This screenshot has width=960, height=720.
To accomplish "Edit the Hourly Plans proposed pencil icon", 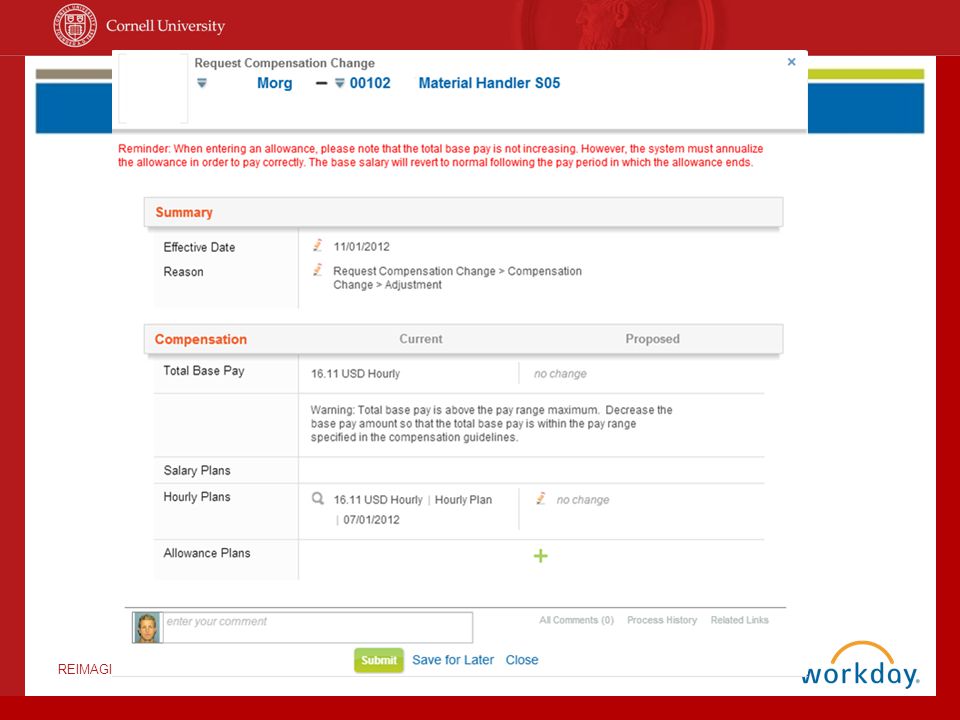I will tap(541, 498).
